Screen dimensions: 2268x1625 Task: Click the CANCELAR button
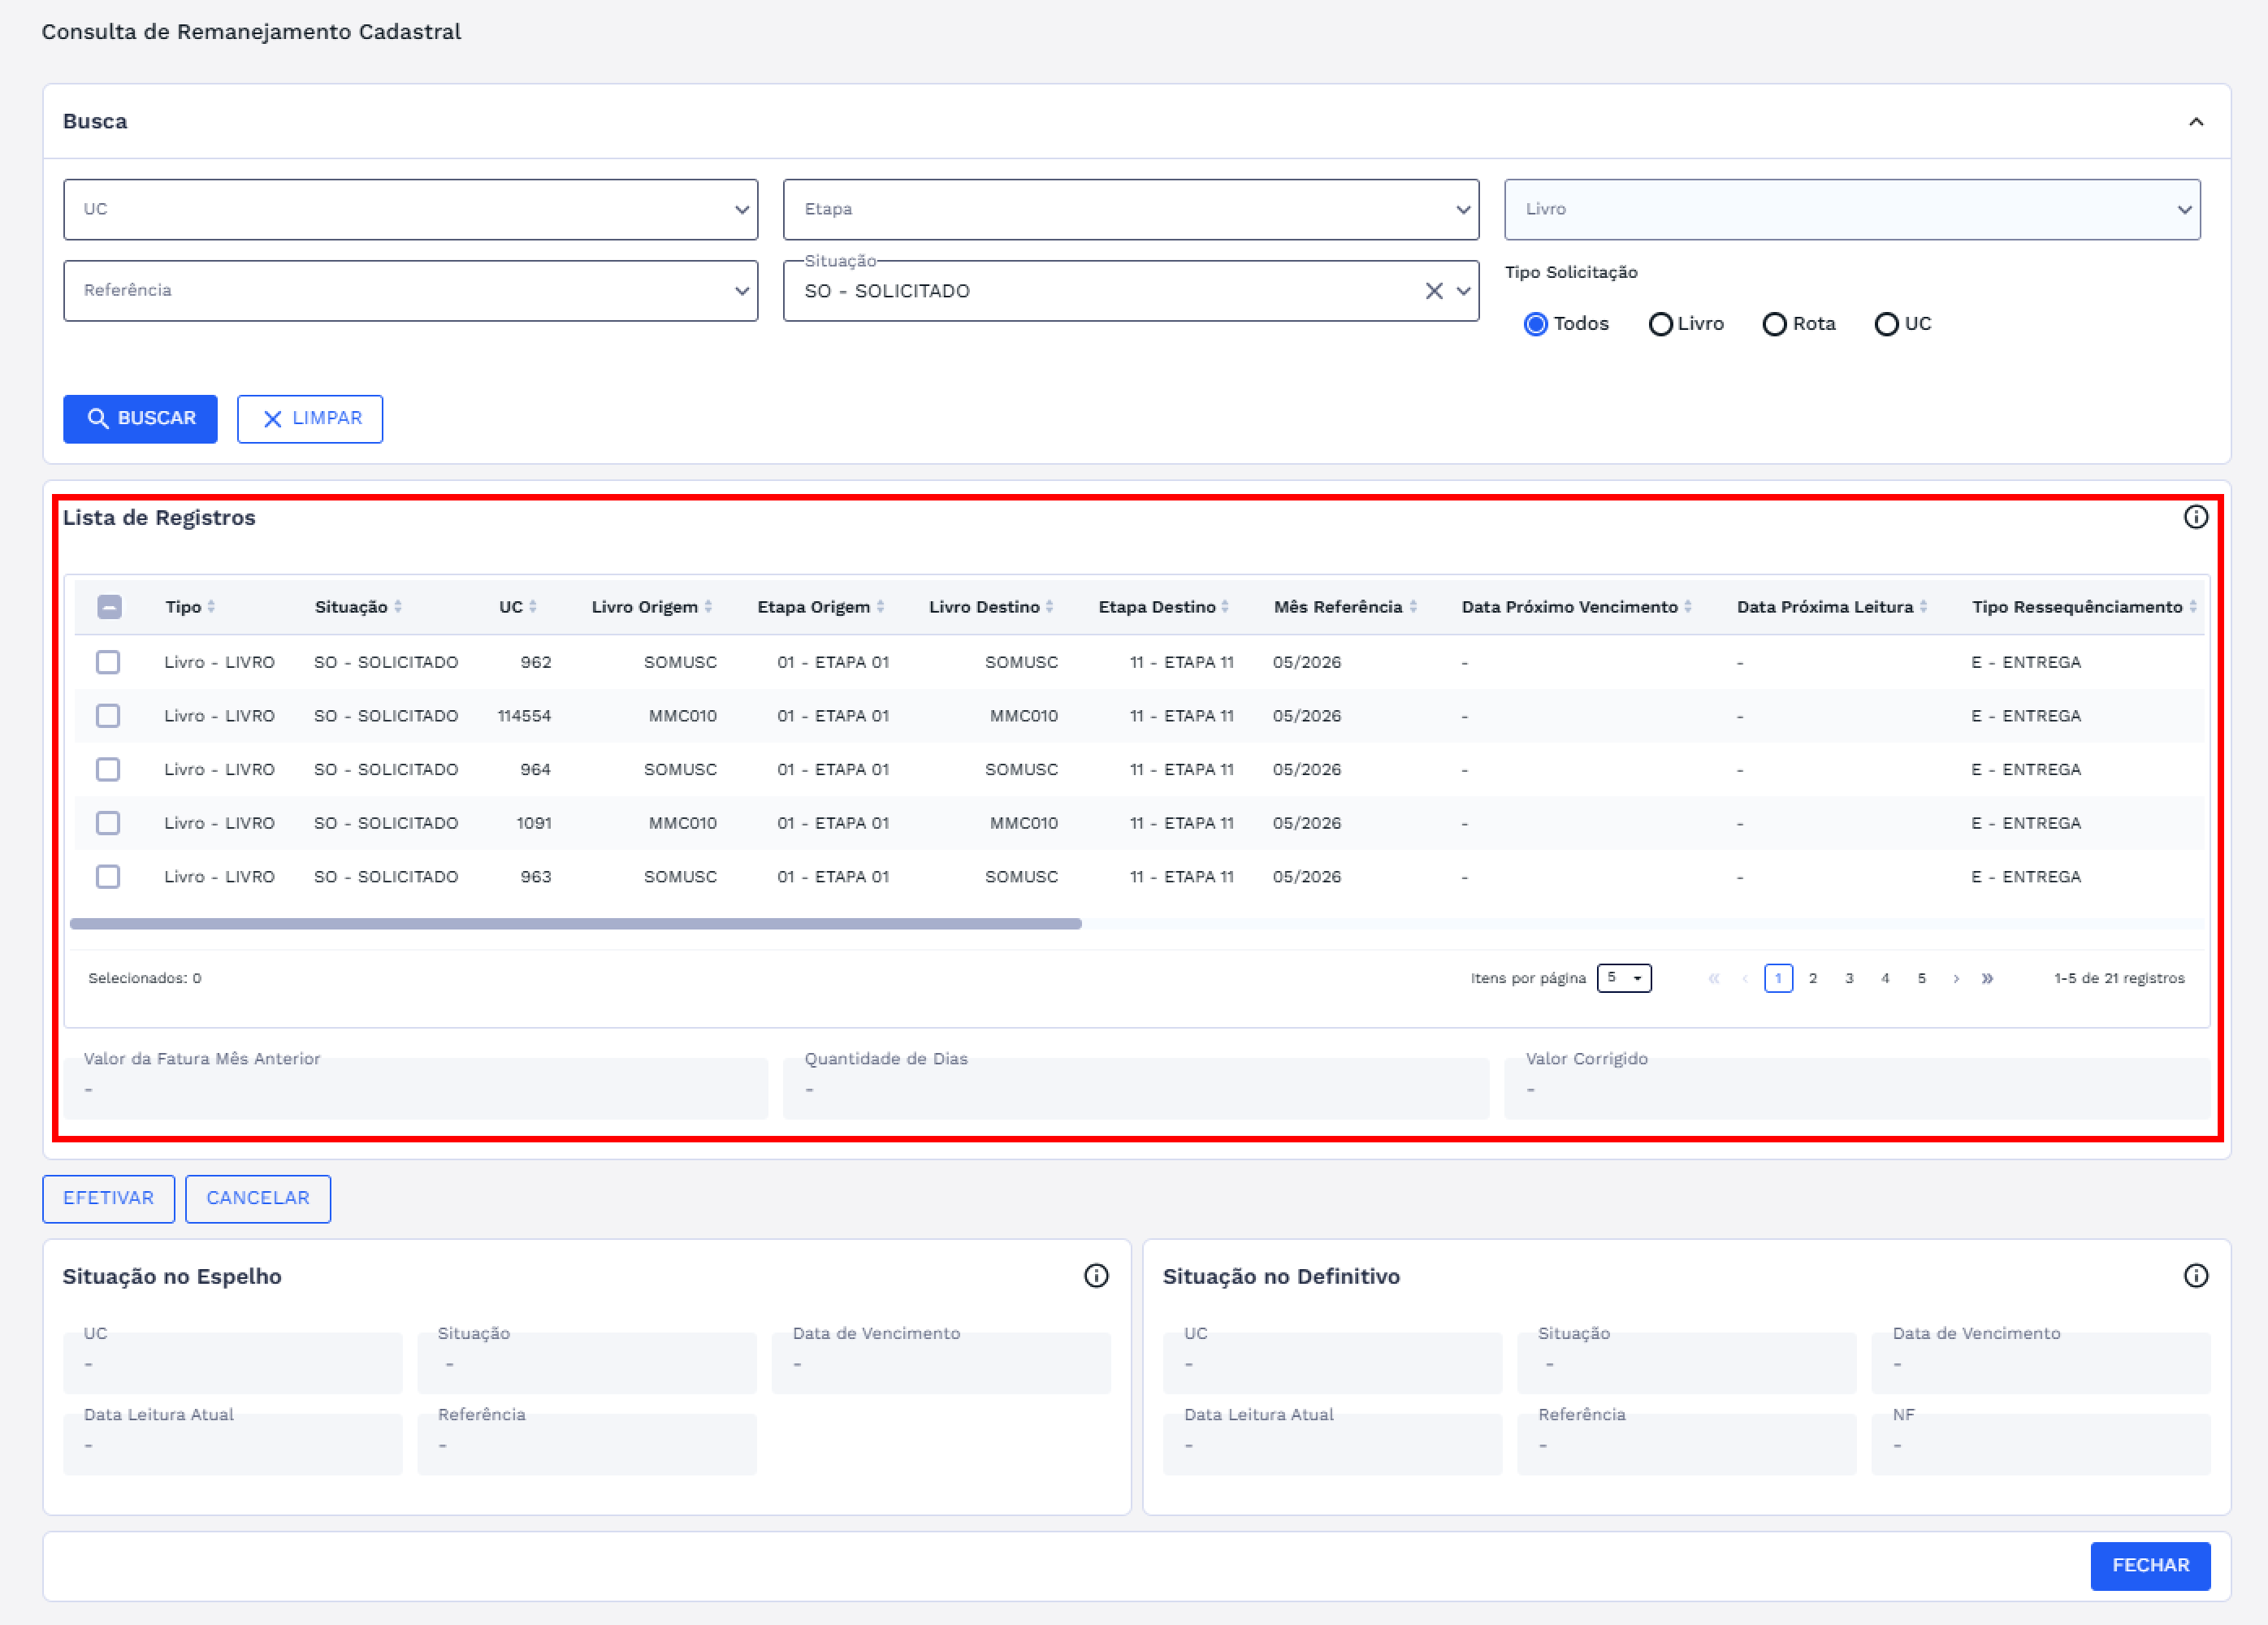258,1198
